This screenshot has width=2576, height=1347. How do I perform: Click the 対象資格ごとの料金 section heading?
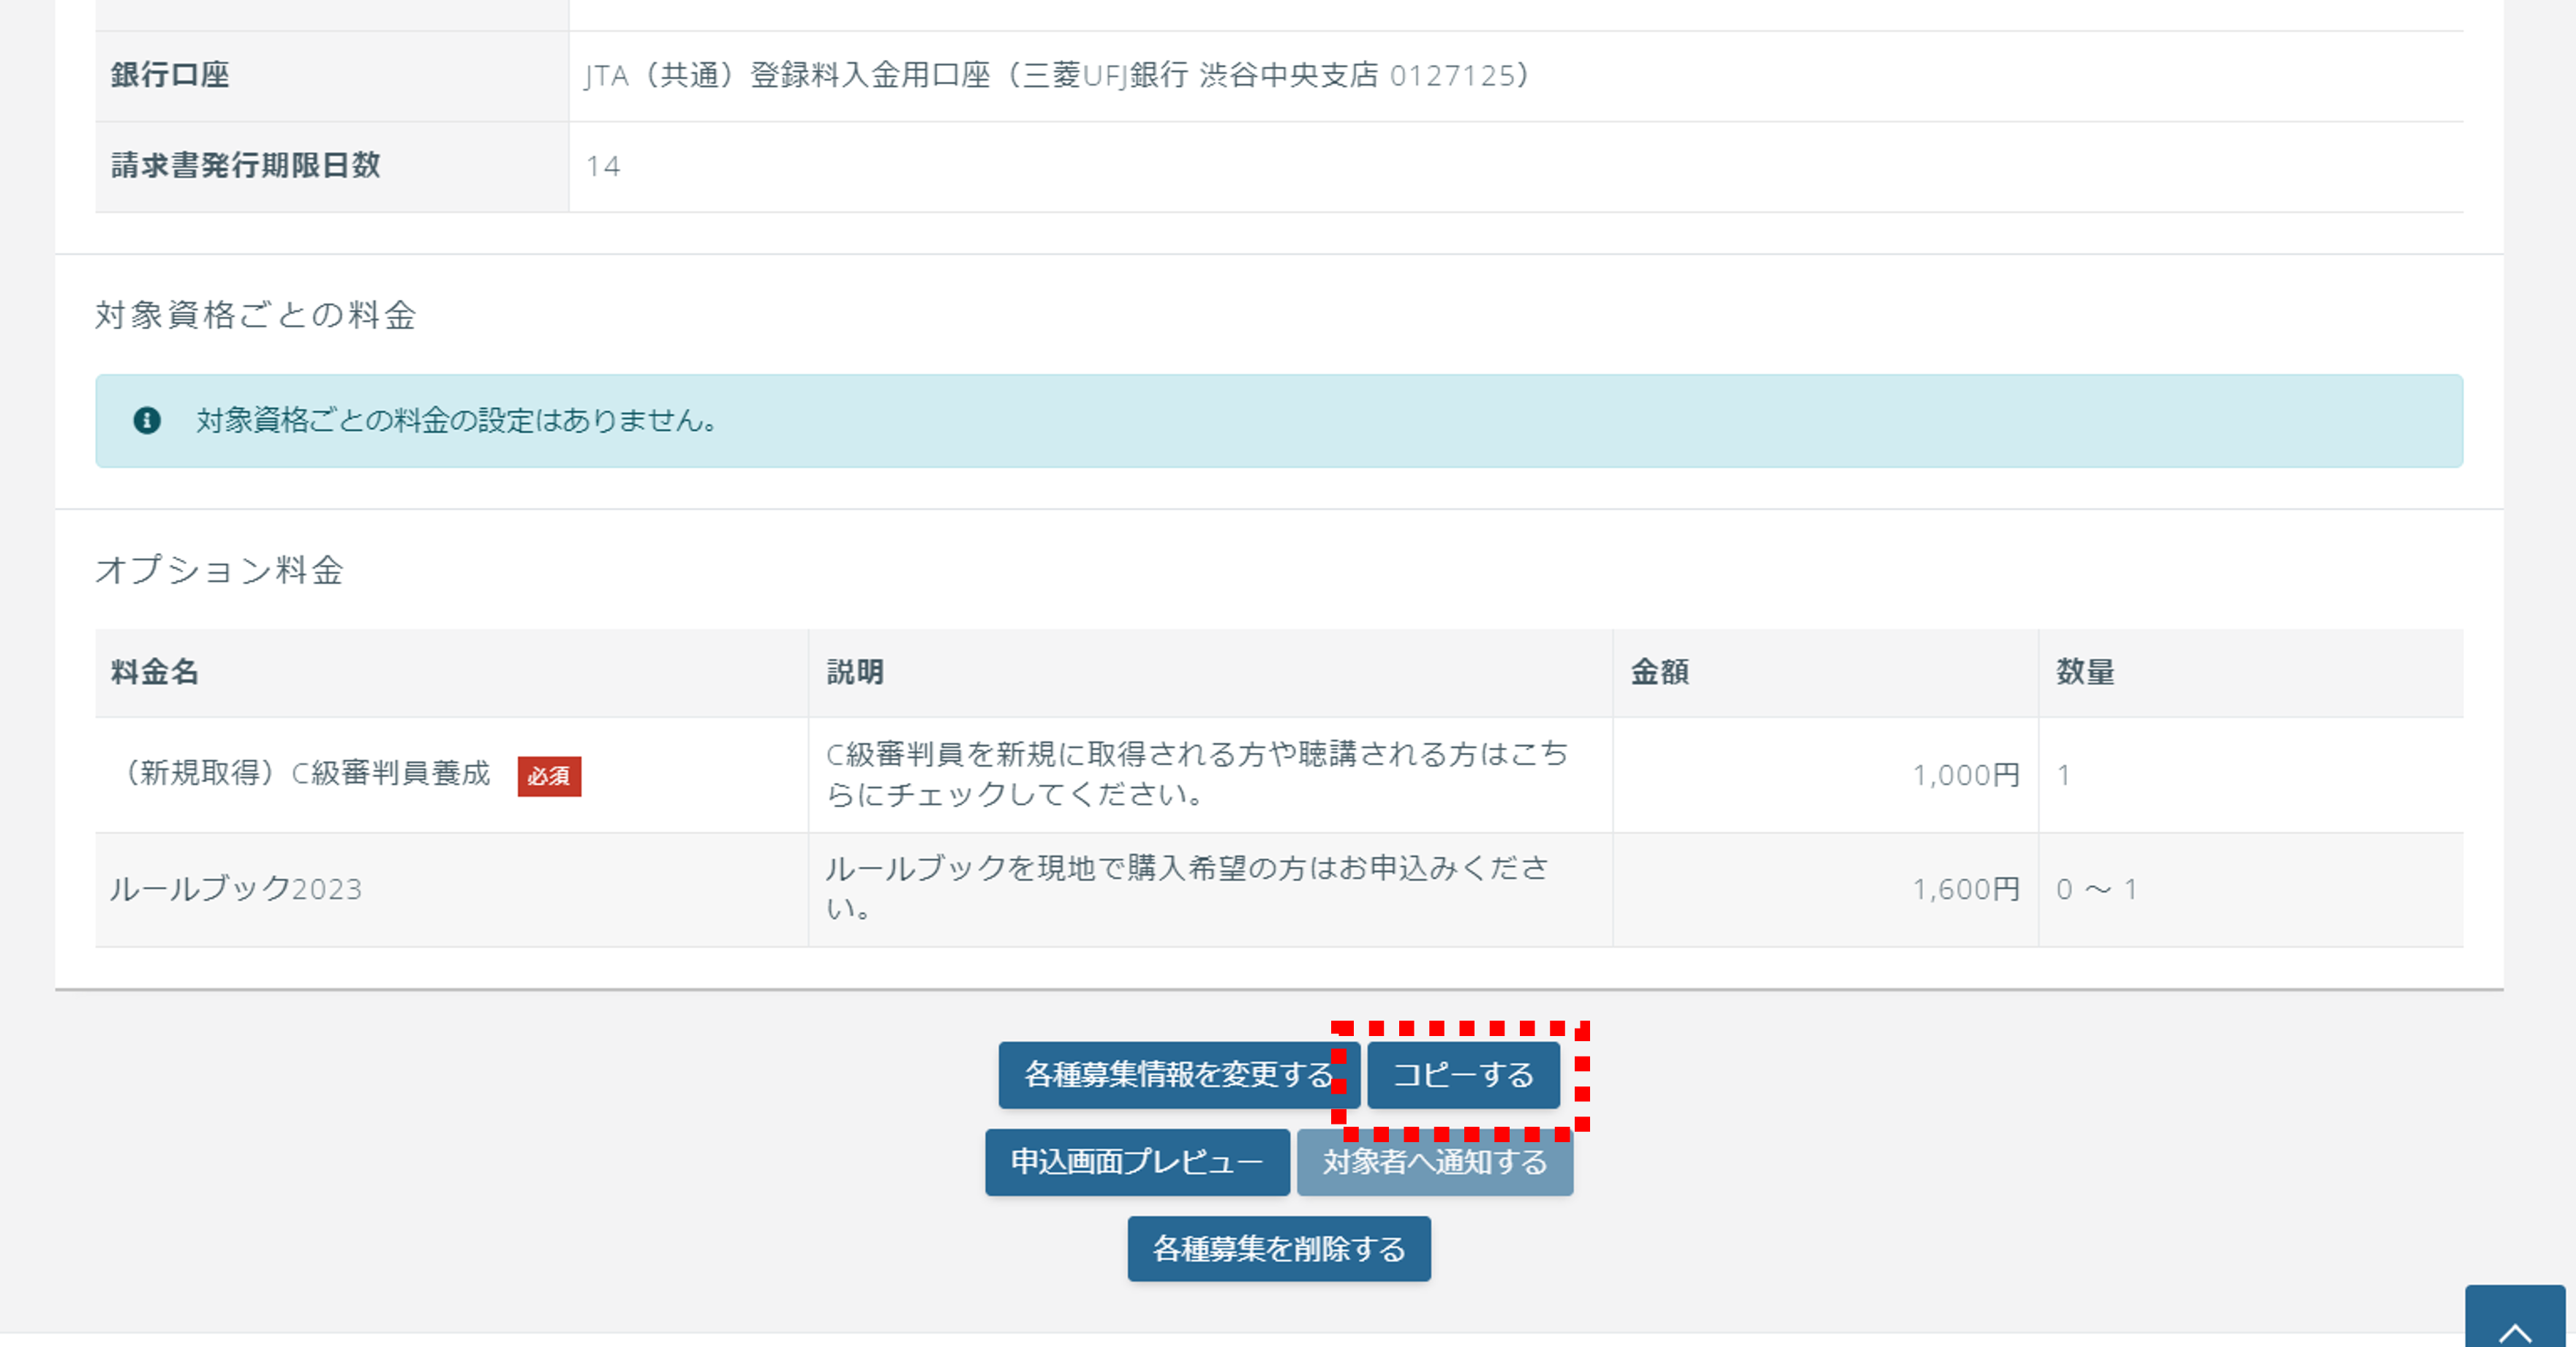(x=256, y=315)
